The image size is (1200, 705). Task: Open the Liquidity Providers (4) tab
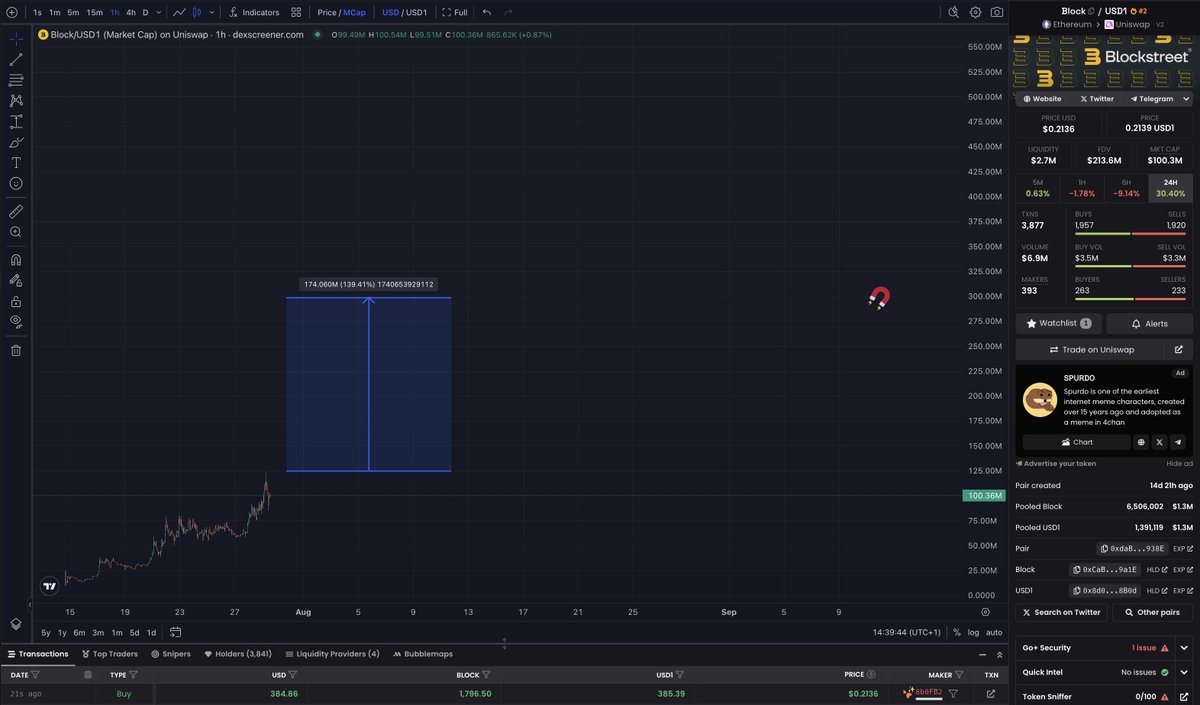331,654
